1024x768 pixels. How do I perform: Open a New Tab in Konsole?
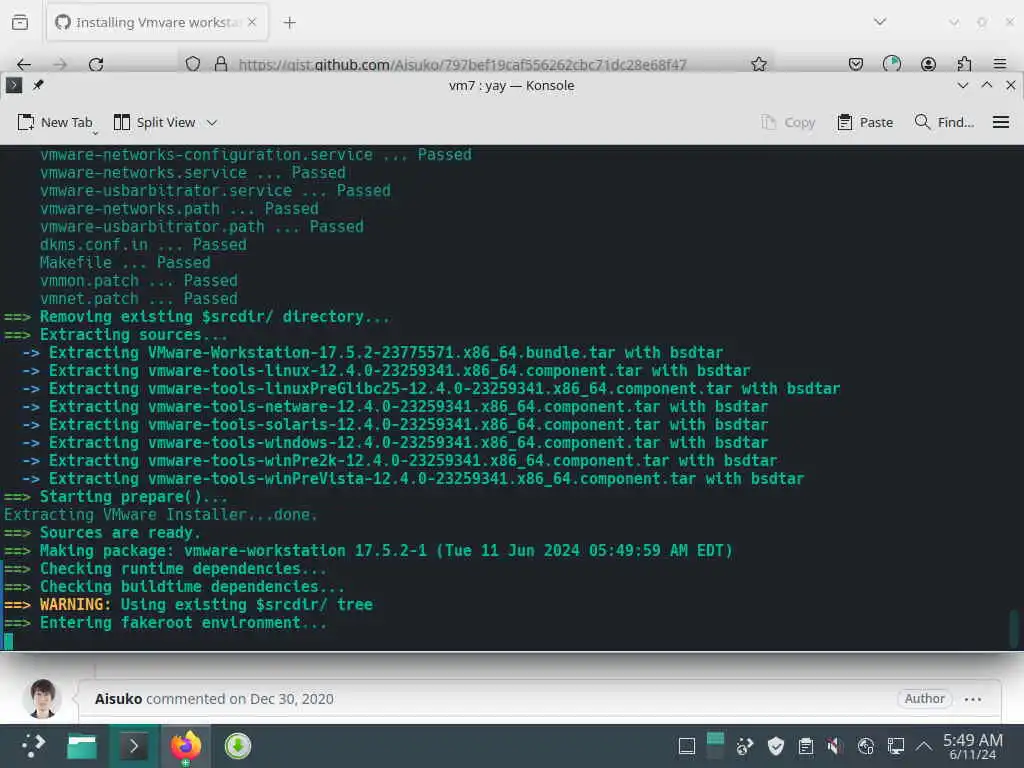pos(55,122)
